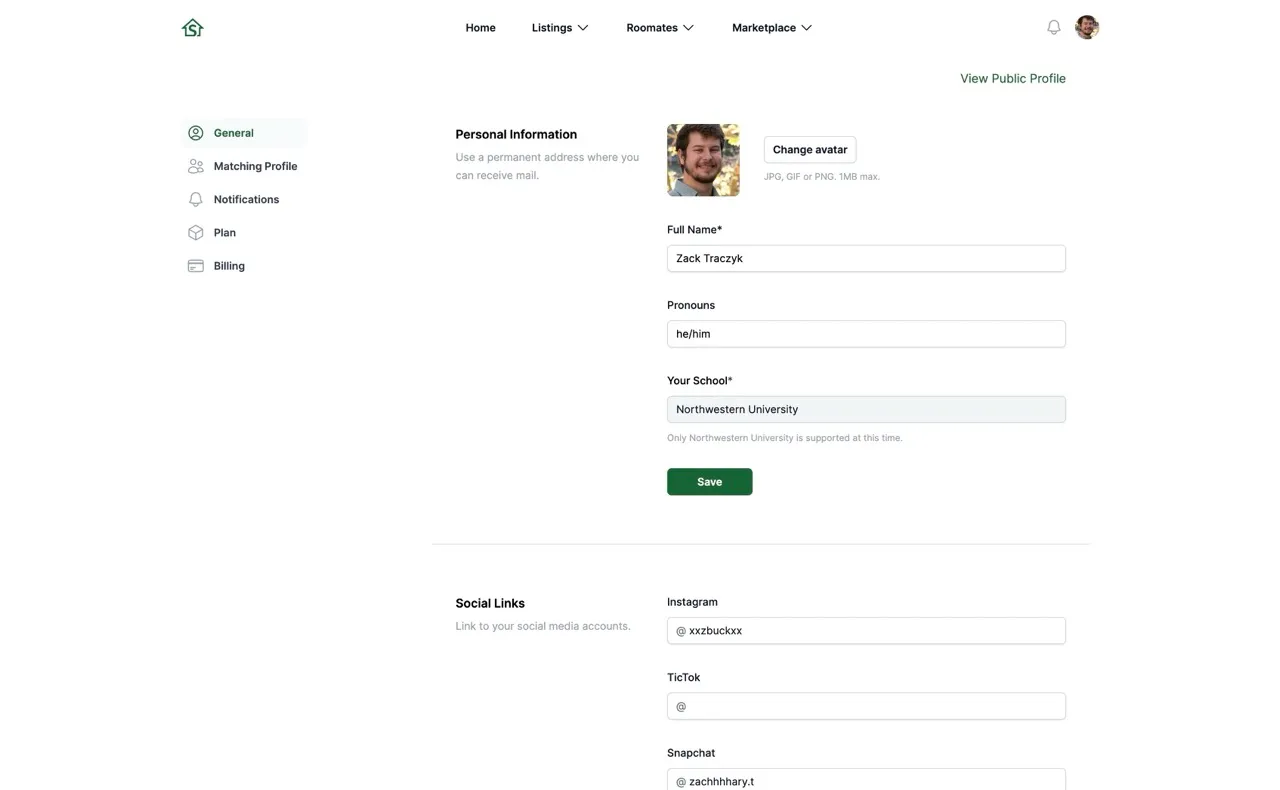Viewport: 1280px width, 790px height.
Task: Click the Matching Profile people icon
Action: (x=196, y=166)
